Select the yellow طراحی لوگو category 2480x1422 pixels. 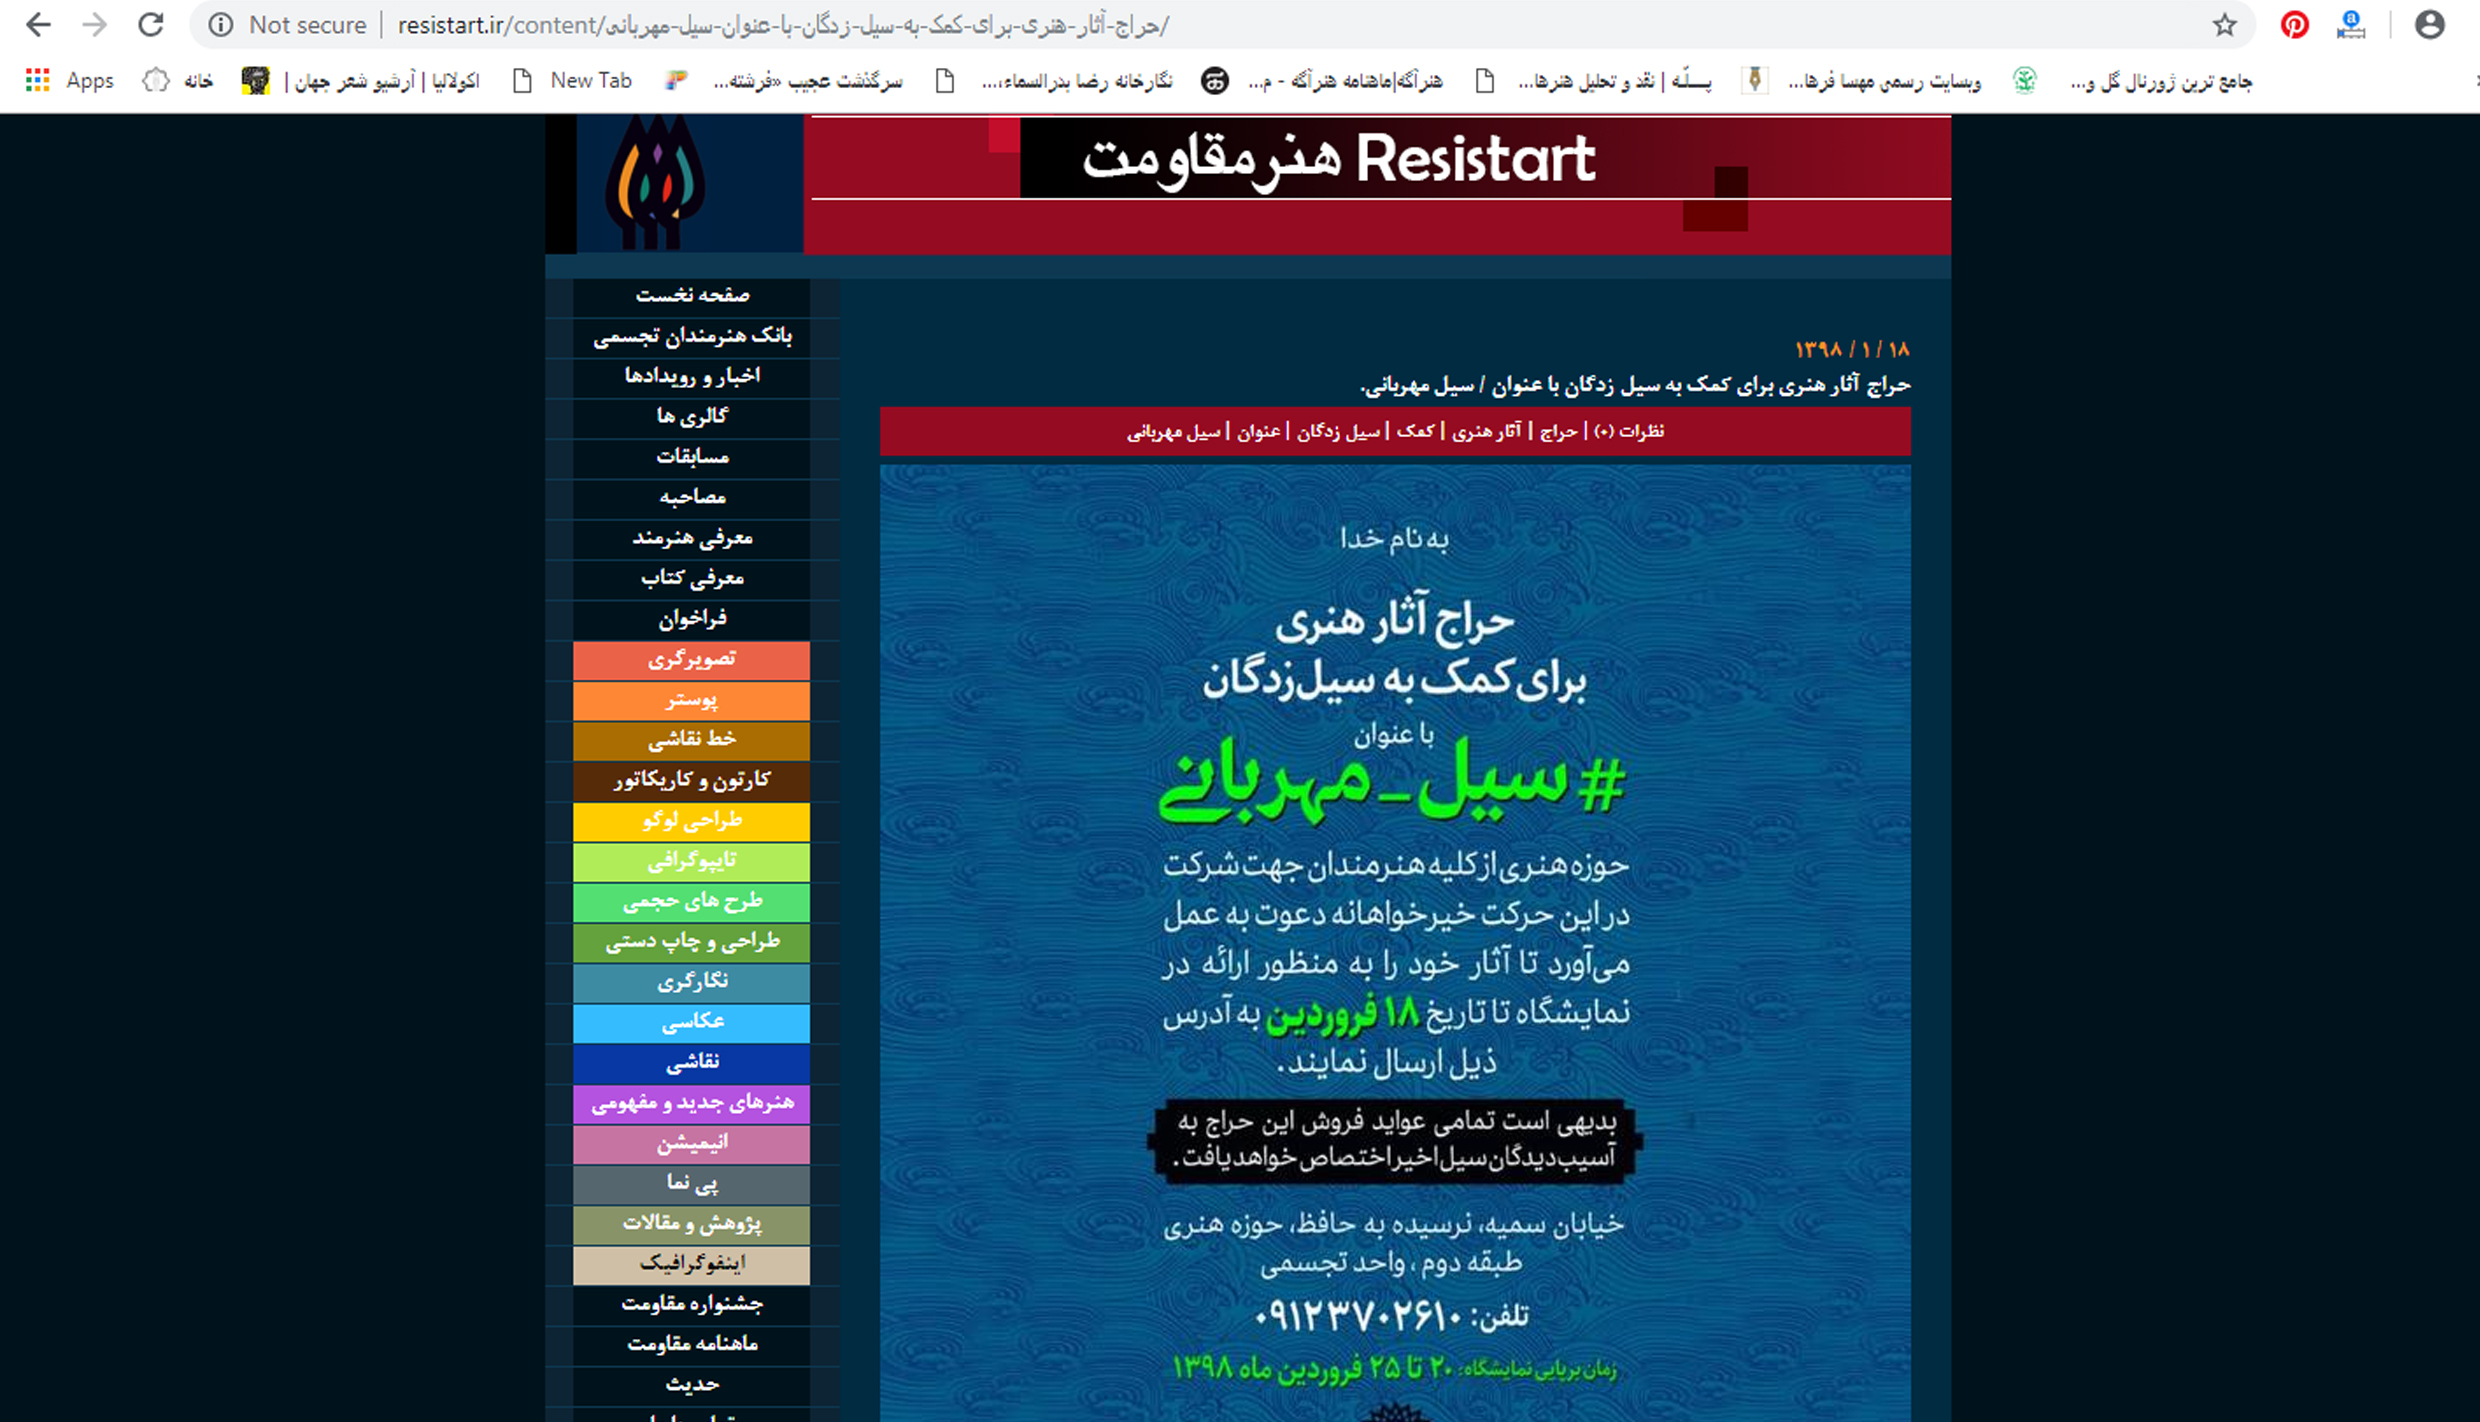[x=692, y=821]
